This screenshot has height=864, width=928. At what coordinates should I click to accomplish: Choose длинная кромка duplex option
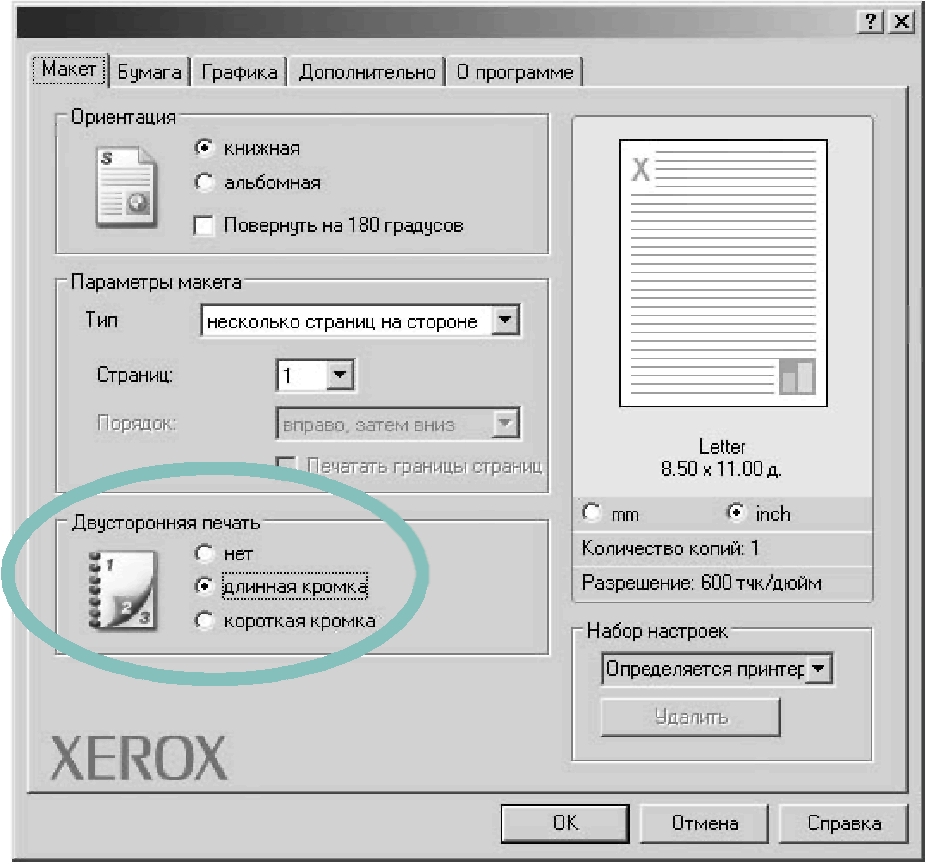coord(205,586)
